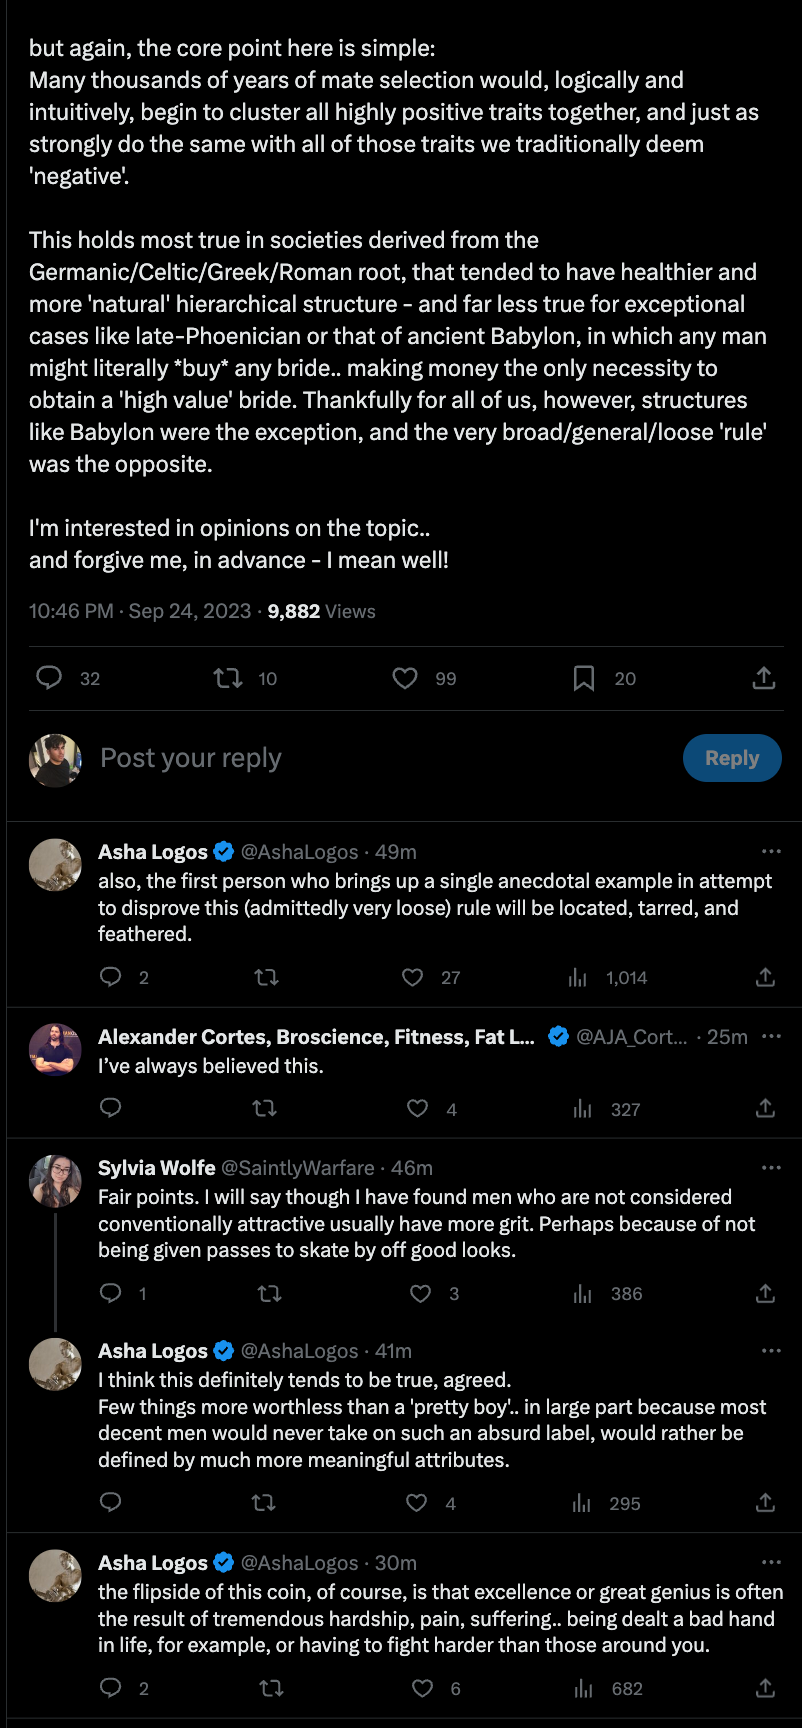Open the Asha Logos name on the 49m reply
The width and height of the screenshot is (802, 1728).
point(153,852)
